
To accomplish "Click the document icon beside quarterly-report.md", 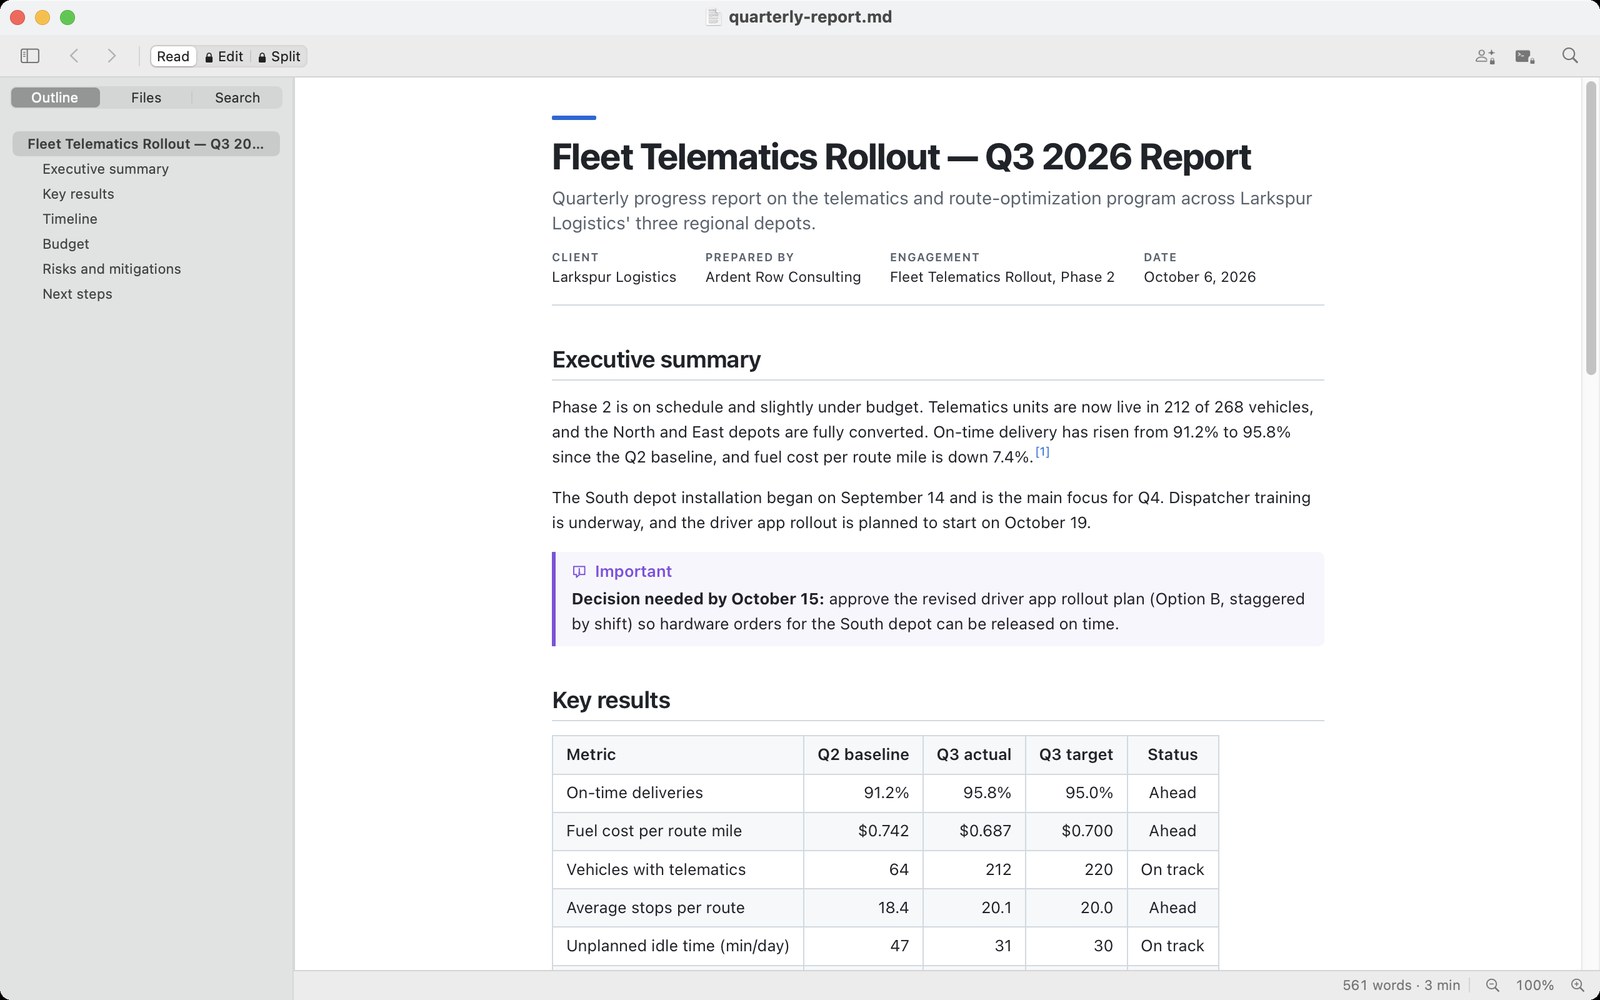I will [713, 17].
